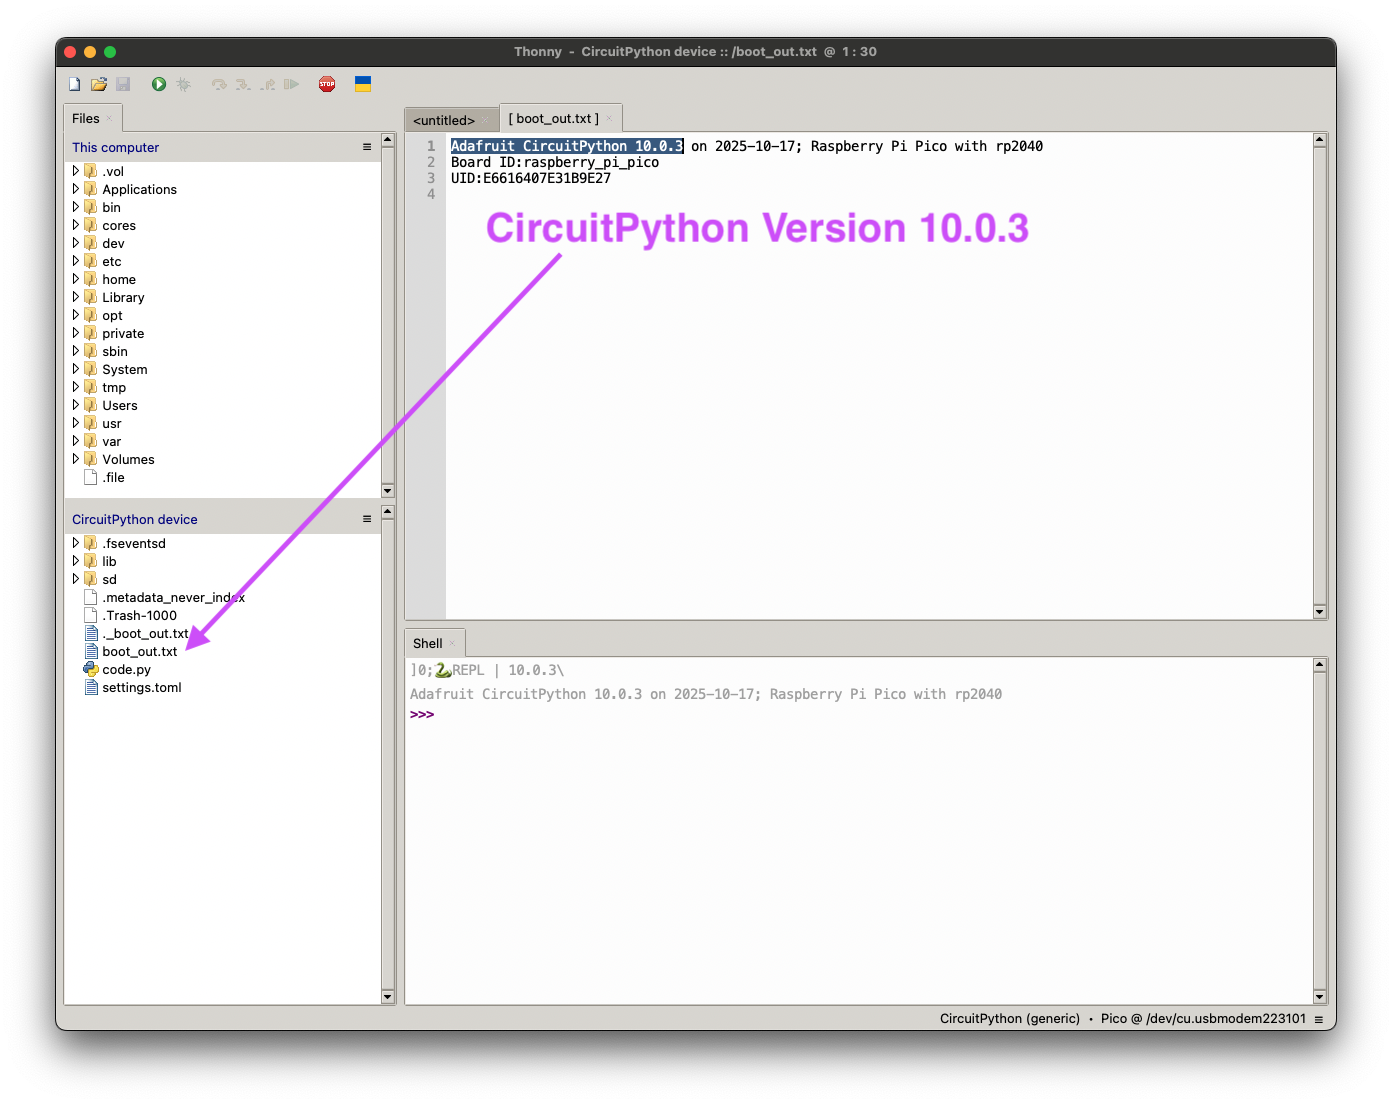The height and width of the screenshot is (1104, 1392).
Task: Click the Step into debug icon
Action: click(243, 84)
